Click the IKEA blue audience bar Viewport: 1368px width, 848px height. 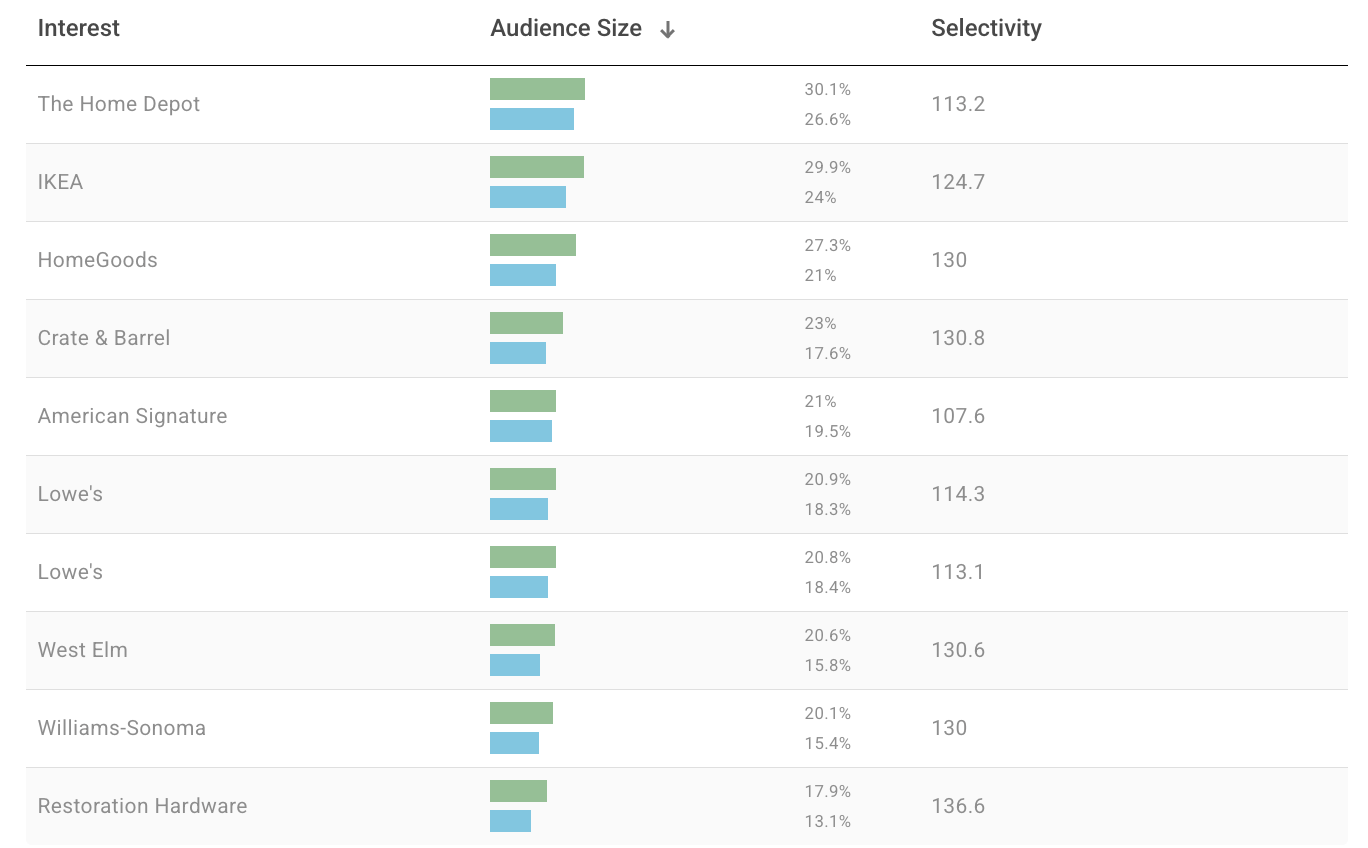527,197
